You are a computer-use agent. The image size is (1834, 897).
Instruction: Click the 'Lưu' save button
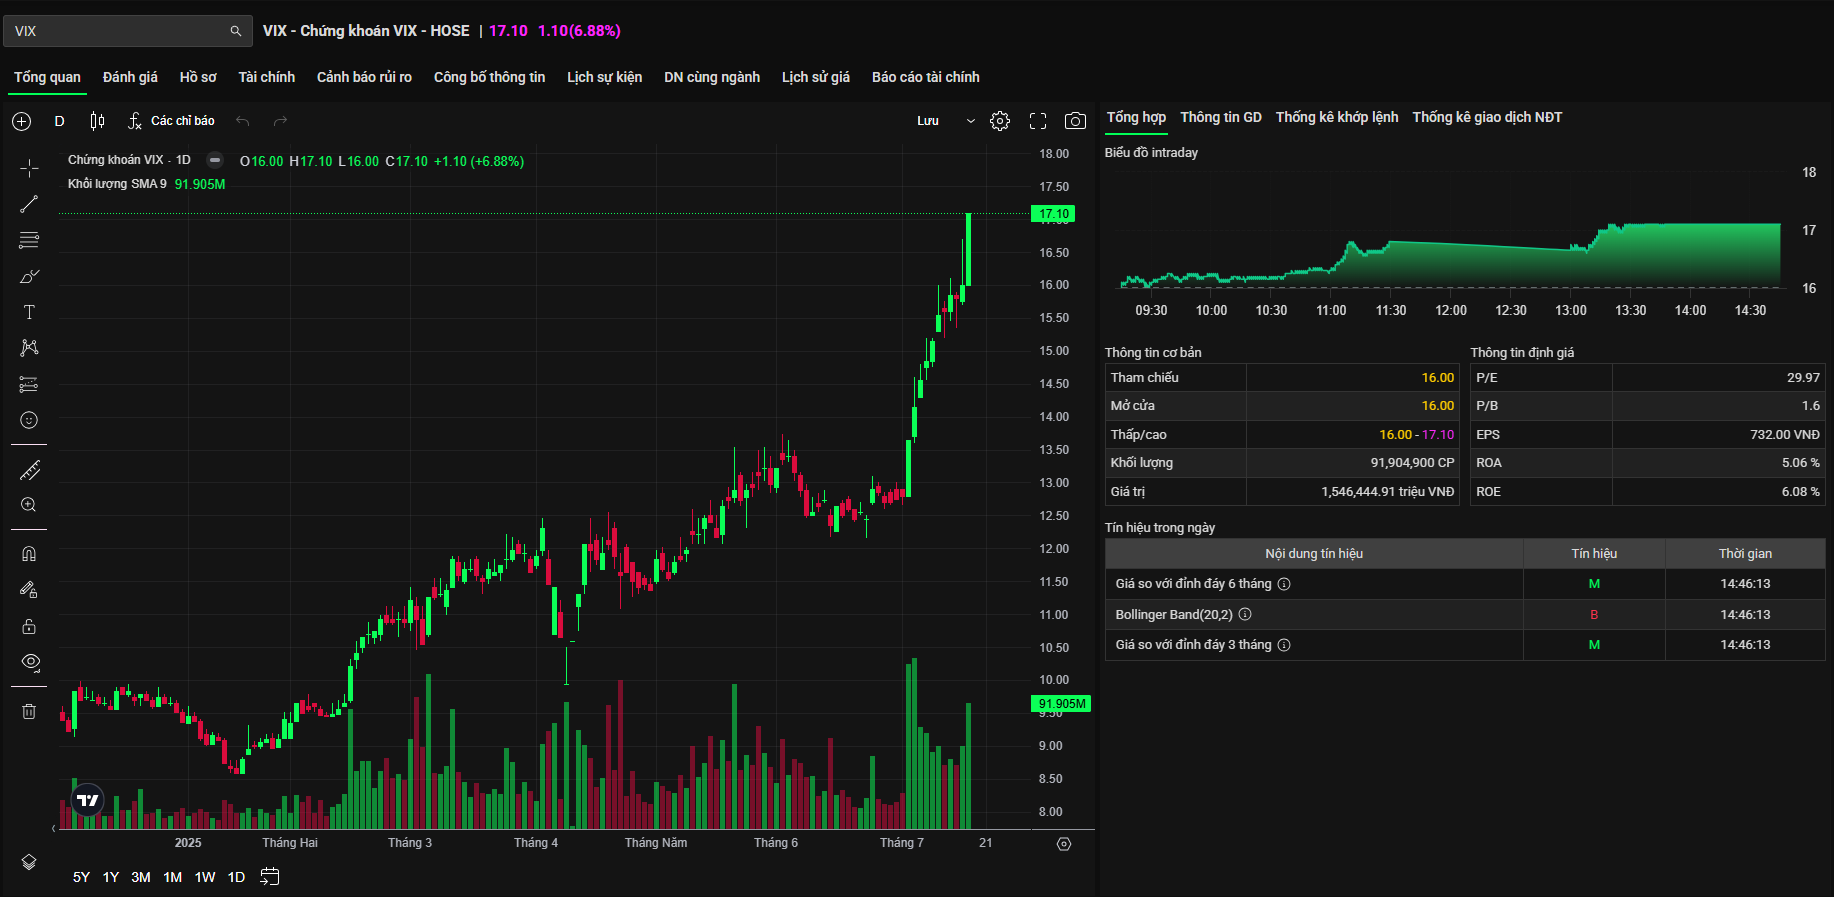click(928, 121)
